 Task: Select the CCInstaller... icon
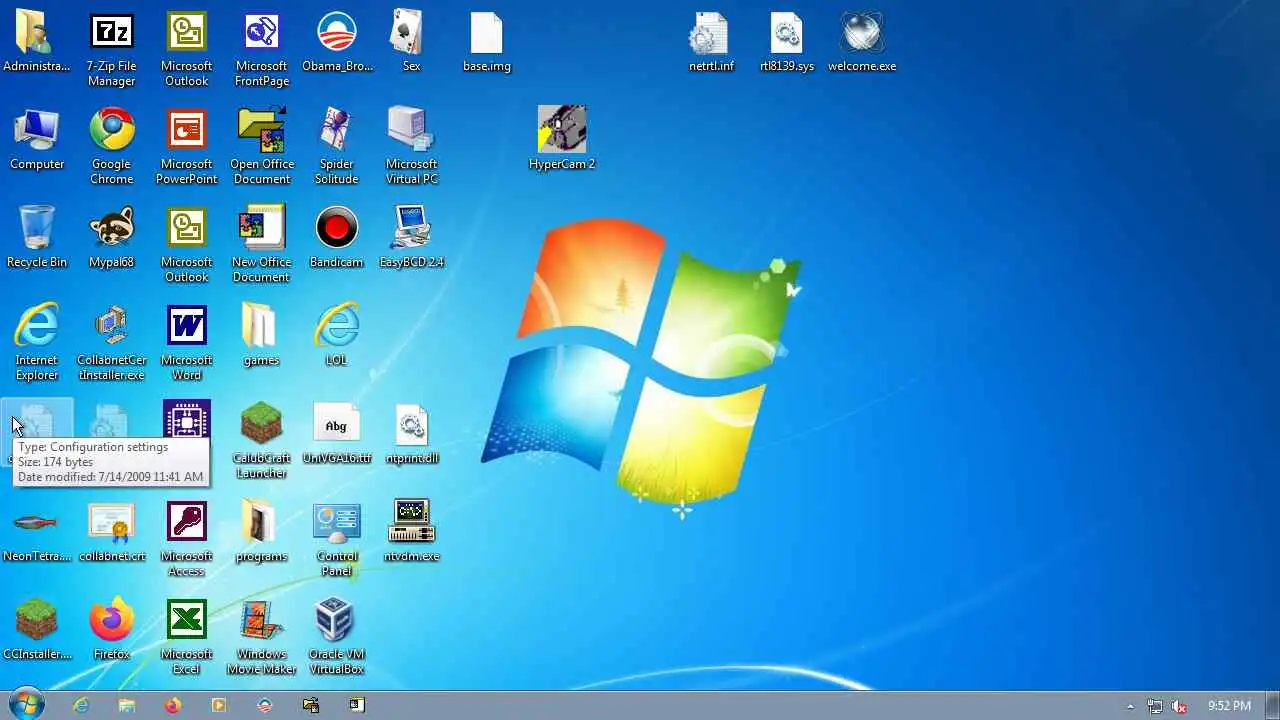pyautogui.click(x=37, y=629)
